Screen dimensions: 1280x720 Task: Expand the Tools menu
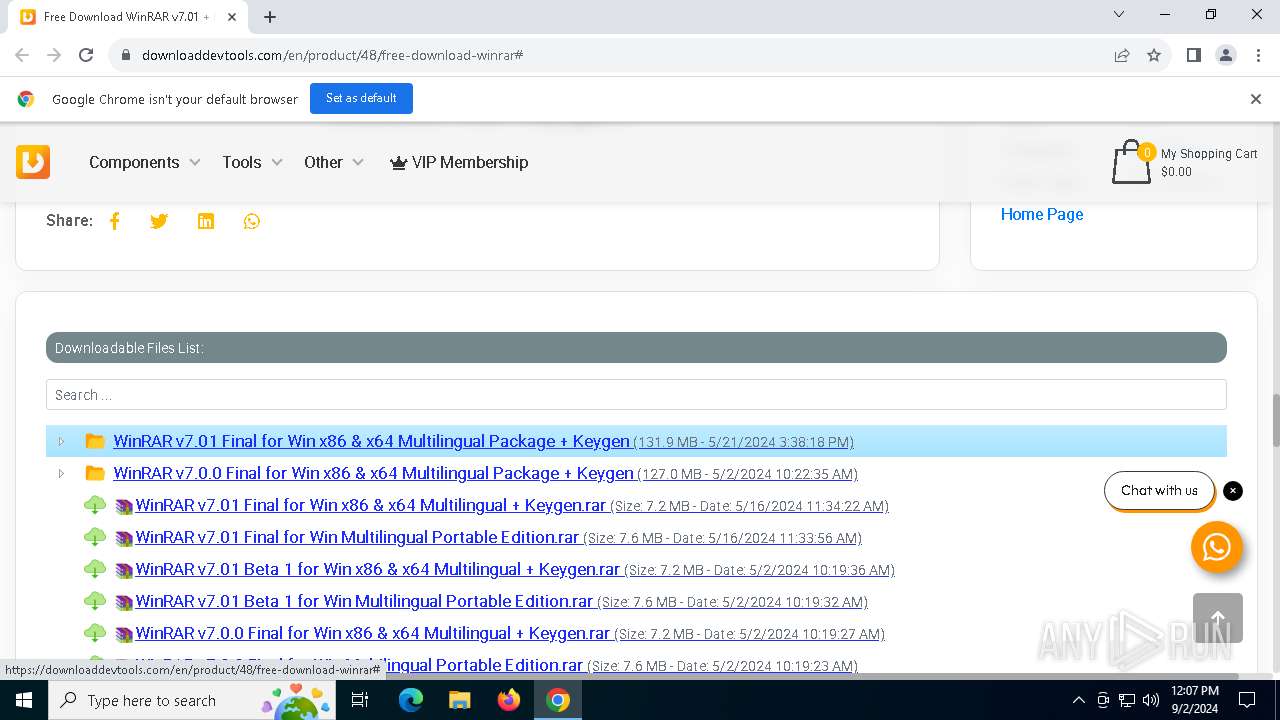point(252,162)
